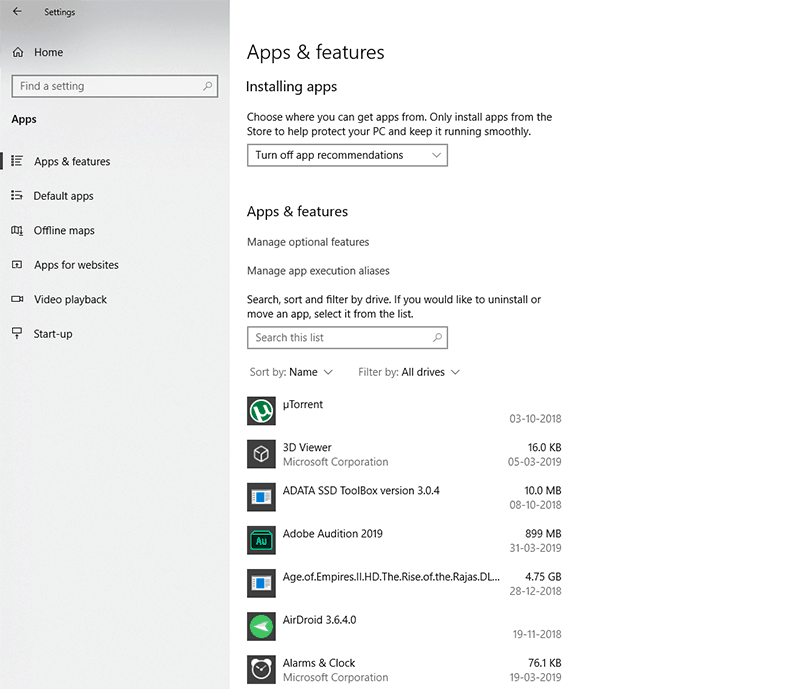Focus the Find a setting search box

click(115, 86)
